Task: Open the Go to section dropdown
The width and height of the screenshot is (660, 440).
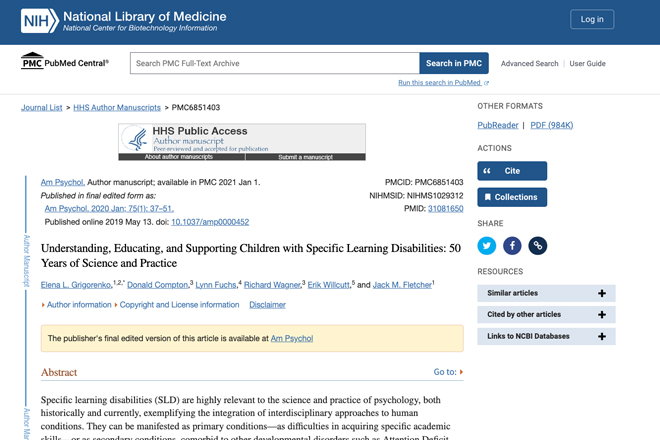Action: pos(448,372)
